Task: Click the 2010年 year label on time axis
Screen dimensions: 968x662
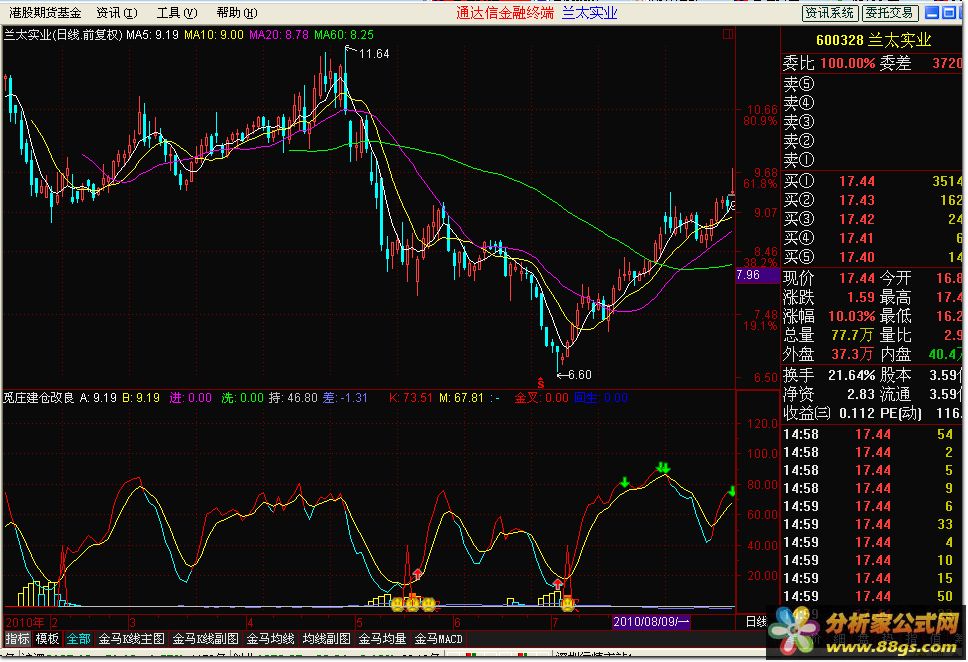Action: coord(24,622)
